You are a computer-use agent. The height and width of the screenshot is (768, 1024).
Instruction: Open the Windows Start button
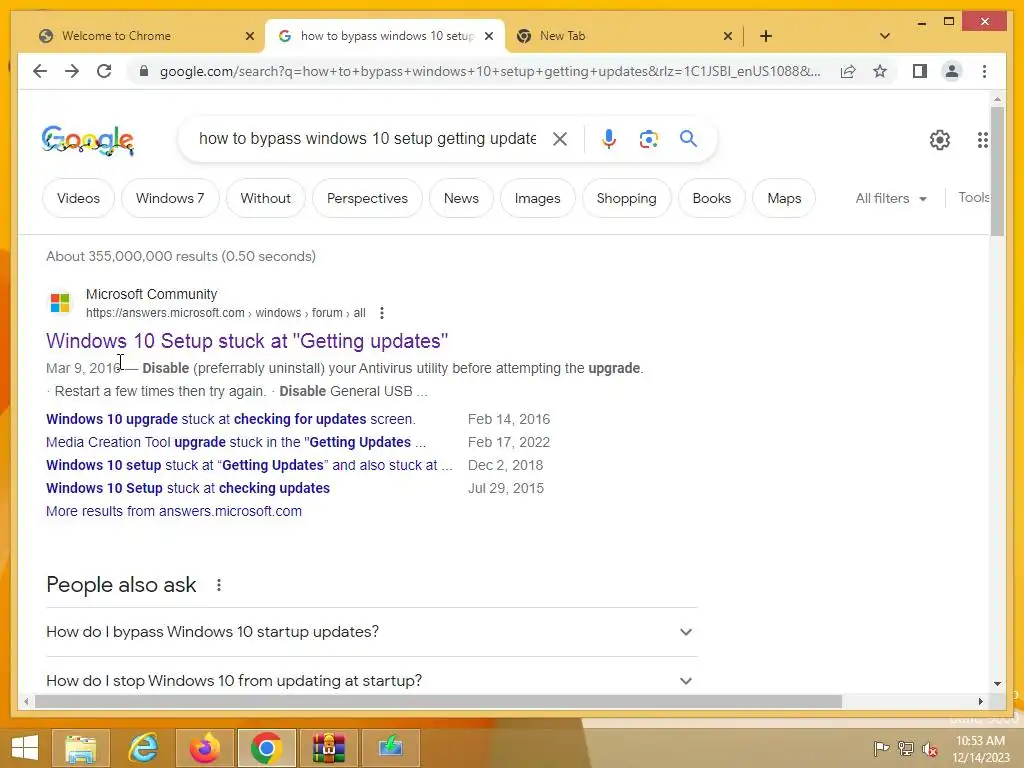tap(25, 748)
